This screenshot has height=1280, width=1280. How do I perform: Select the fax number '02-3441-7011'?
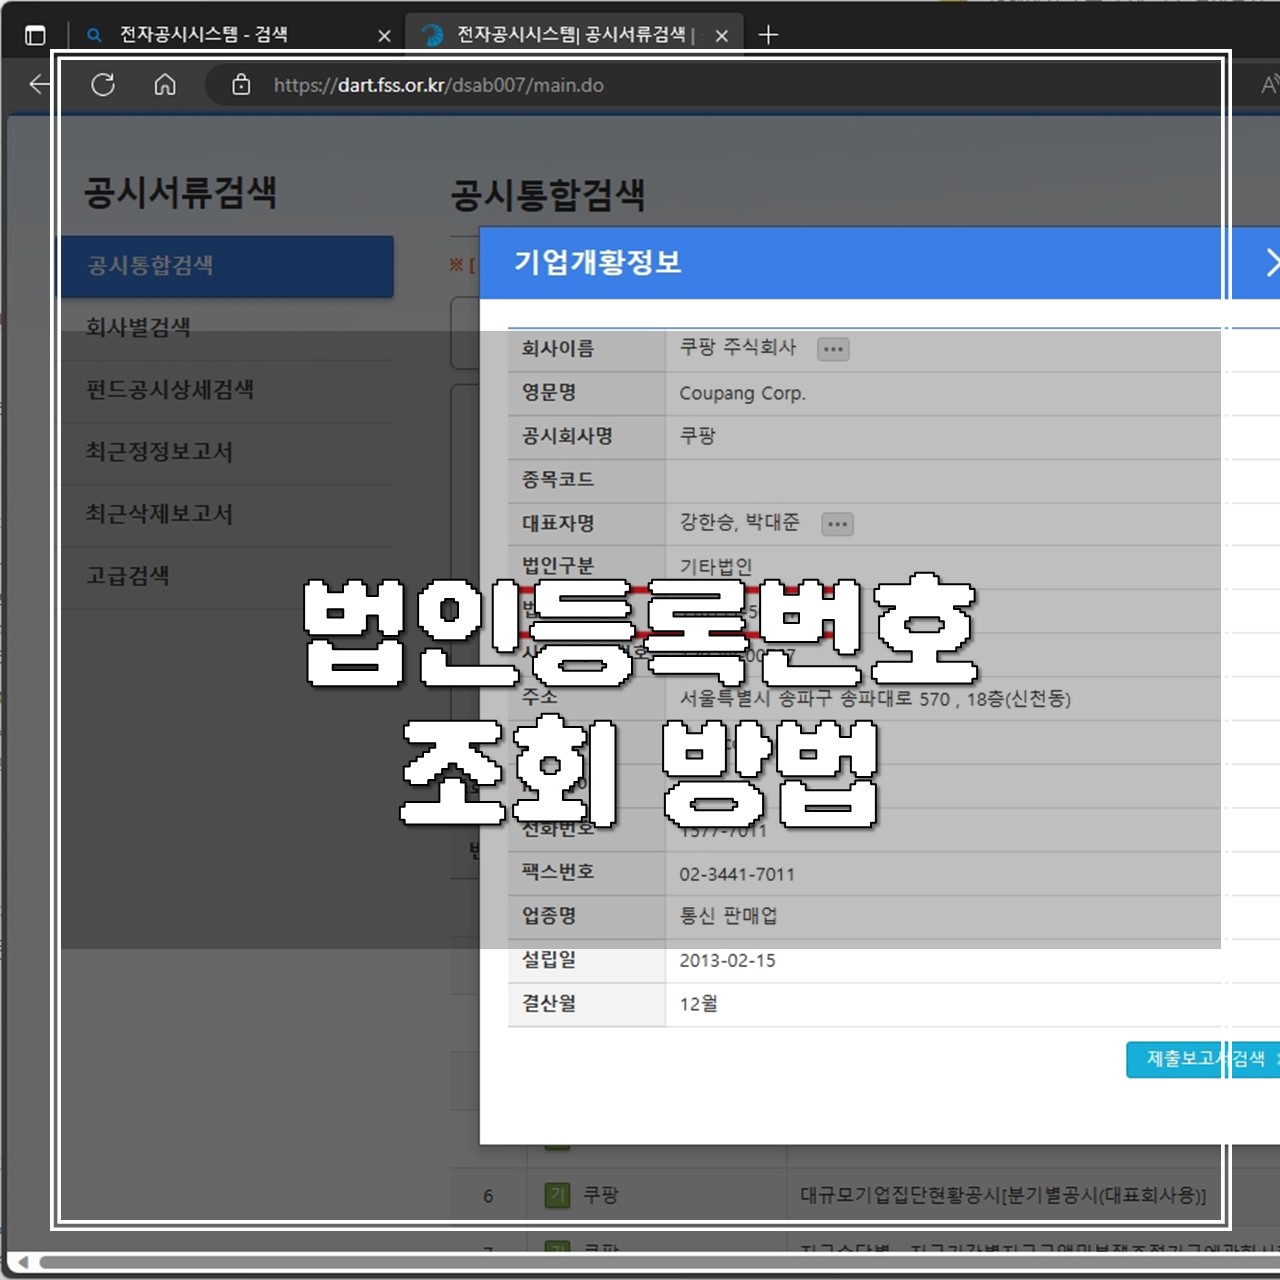coord(737,874)
